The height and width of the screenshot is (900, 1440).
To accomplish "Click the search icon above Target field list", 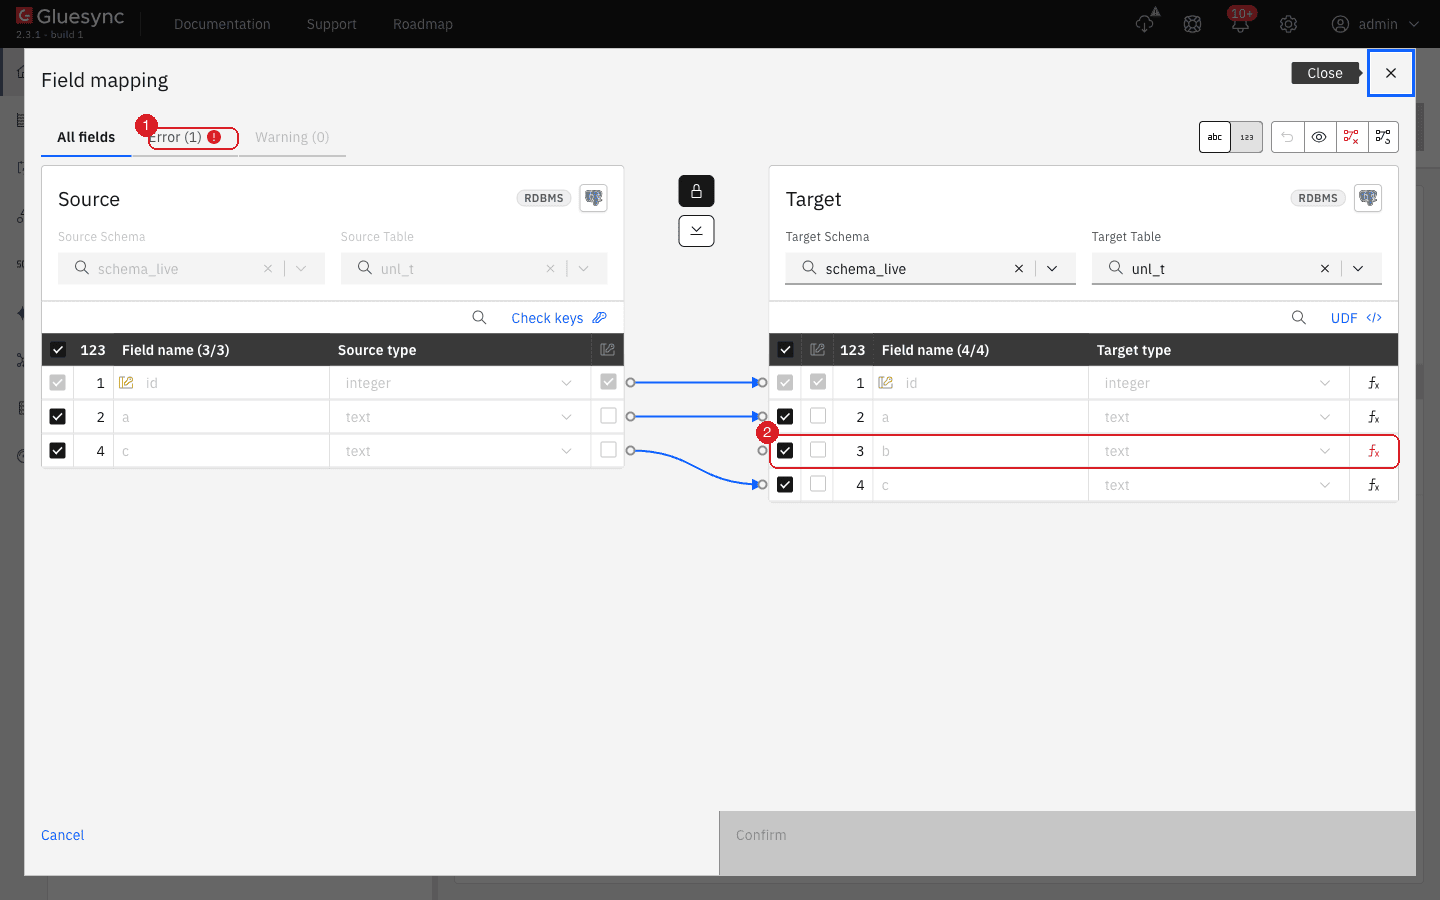I will (1298, 318).
